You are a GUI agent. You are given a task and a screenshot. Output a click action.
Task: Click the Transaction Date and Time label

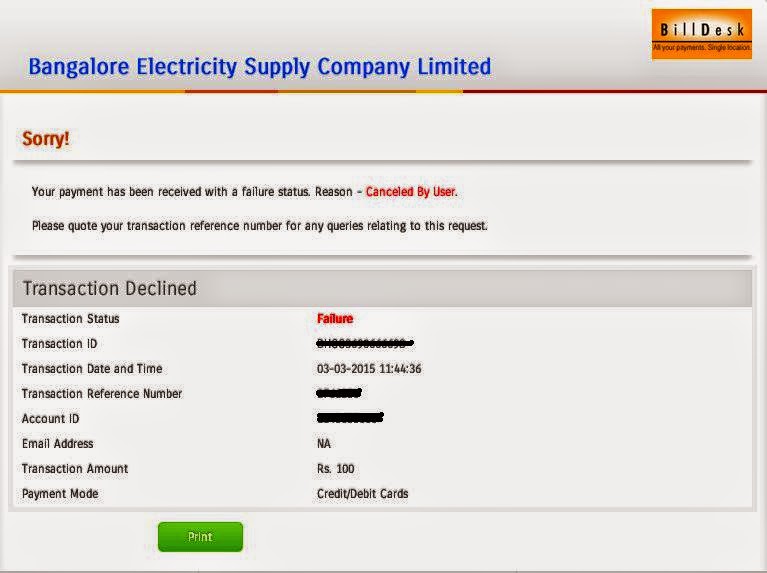92,369
